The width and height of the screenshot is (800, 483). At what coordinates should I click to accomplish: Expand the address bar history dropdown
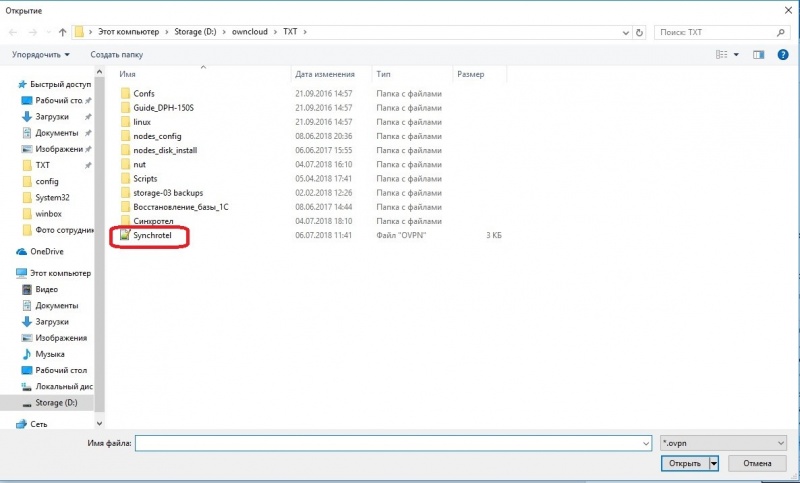(626, 32)
